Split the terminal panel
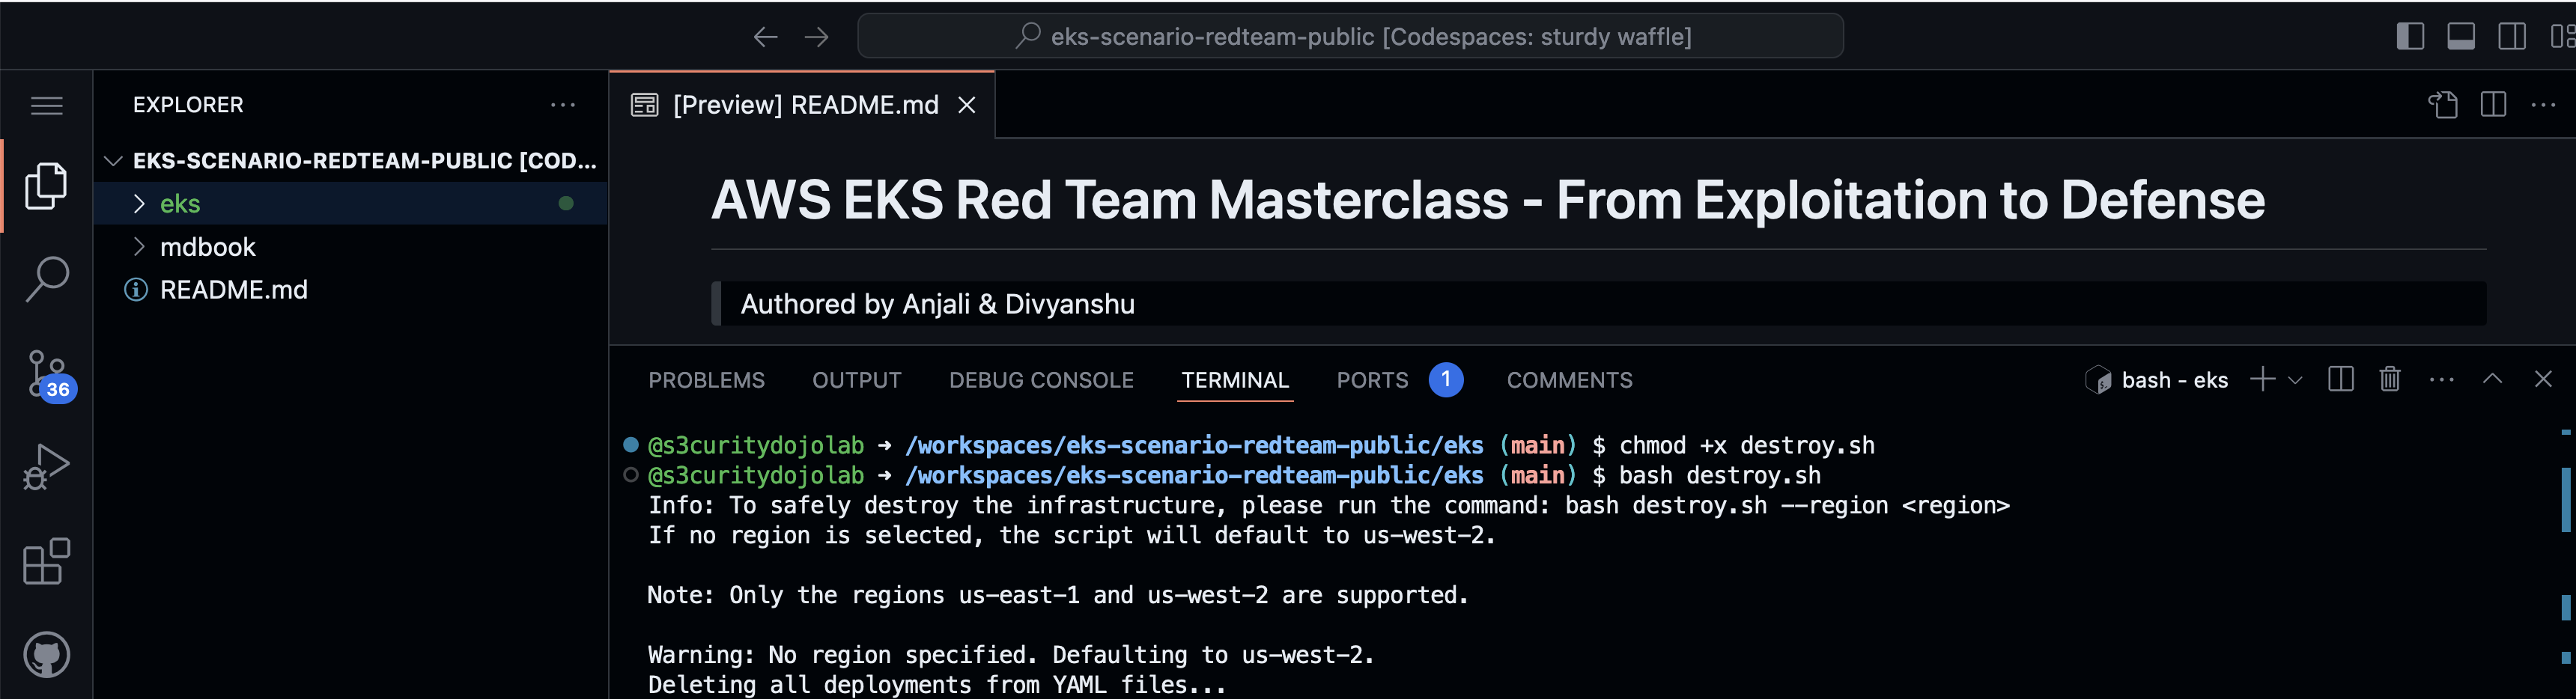 2340,379
